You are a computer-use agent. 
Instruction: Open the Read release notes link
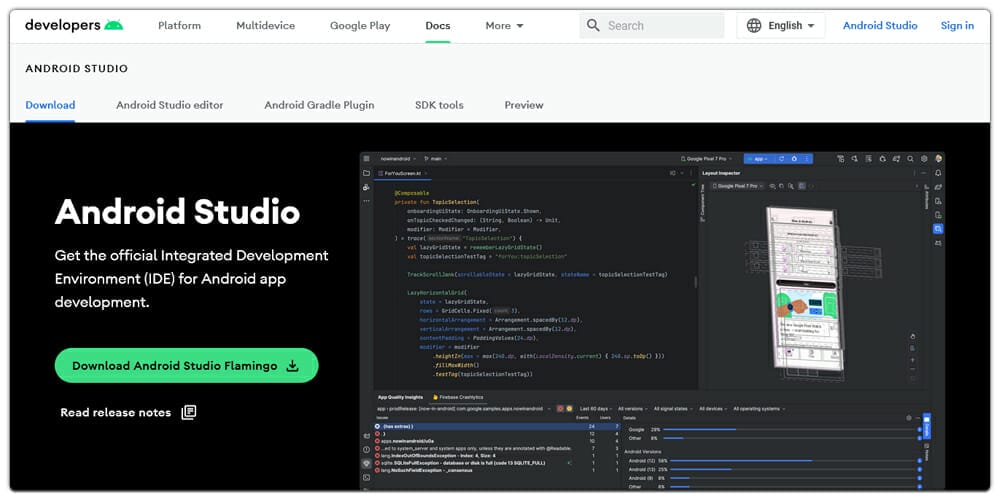128,413
